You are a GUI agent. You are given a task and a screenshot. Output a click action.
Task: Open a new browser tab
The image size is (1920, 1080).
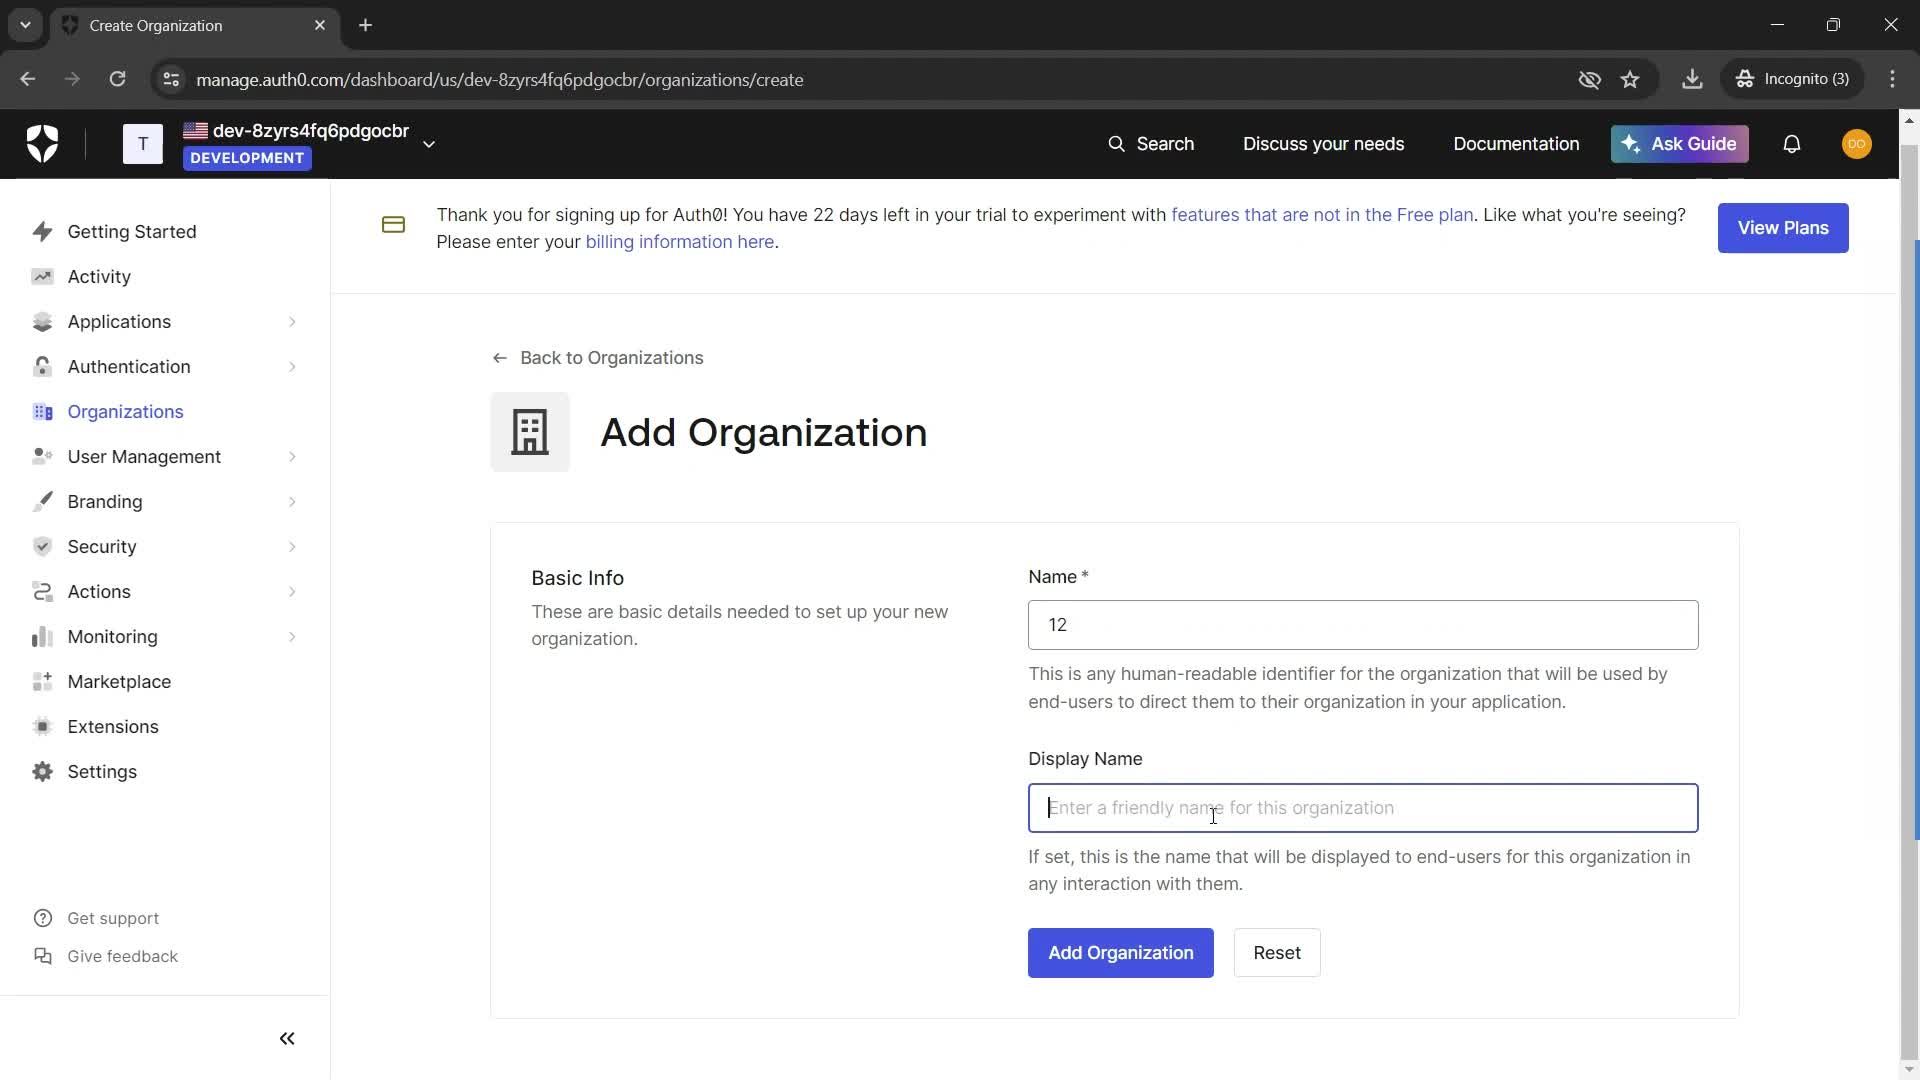pos(365,25)
